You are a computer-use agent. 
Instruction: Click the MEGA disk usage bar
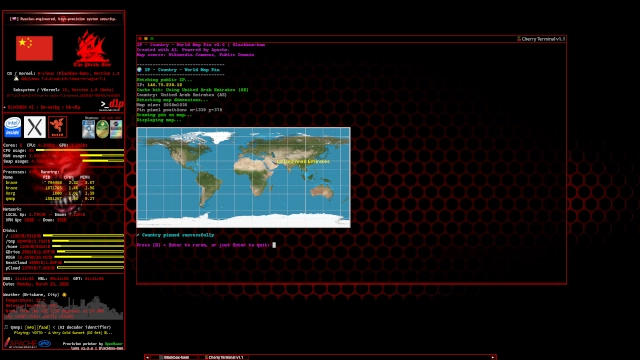pyautogui.click(x=89, y=257)
